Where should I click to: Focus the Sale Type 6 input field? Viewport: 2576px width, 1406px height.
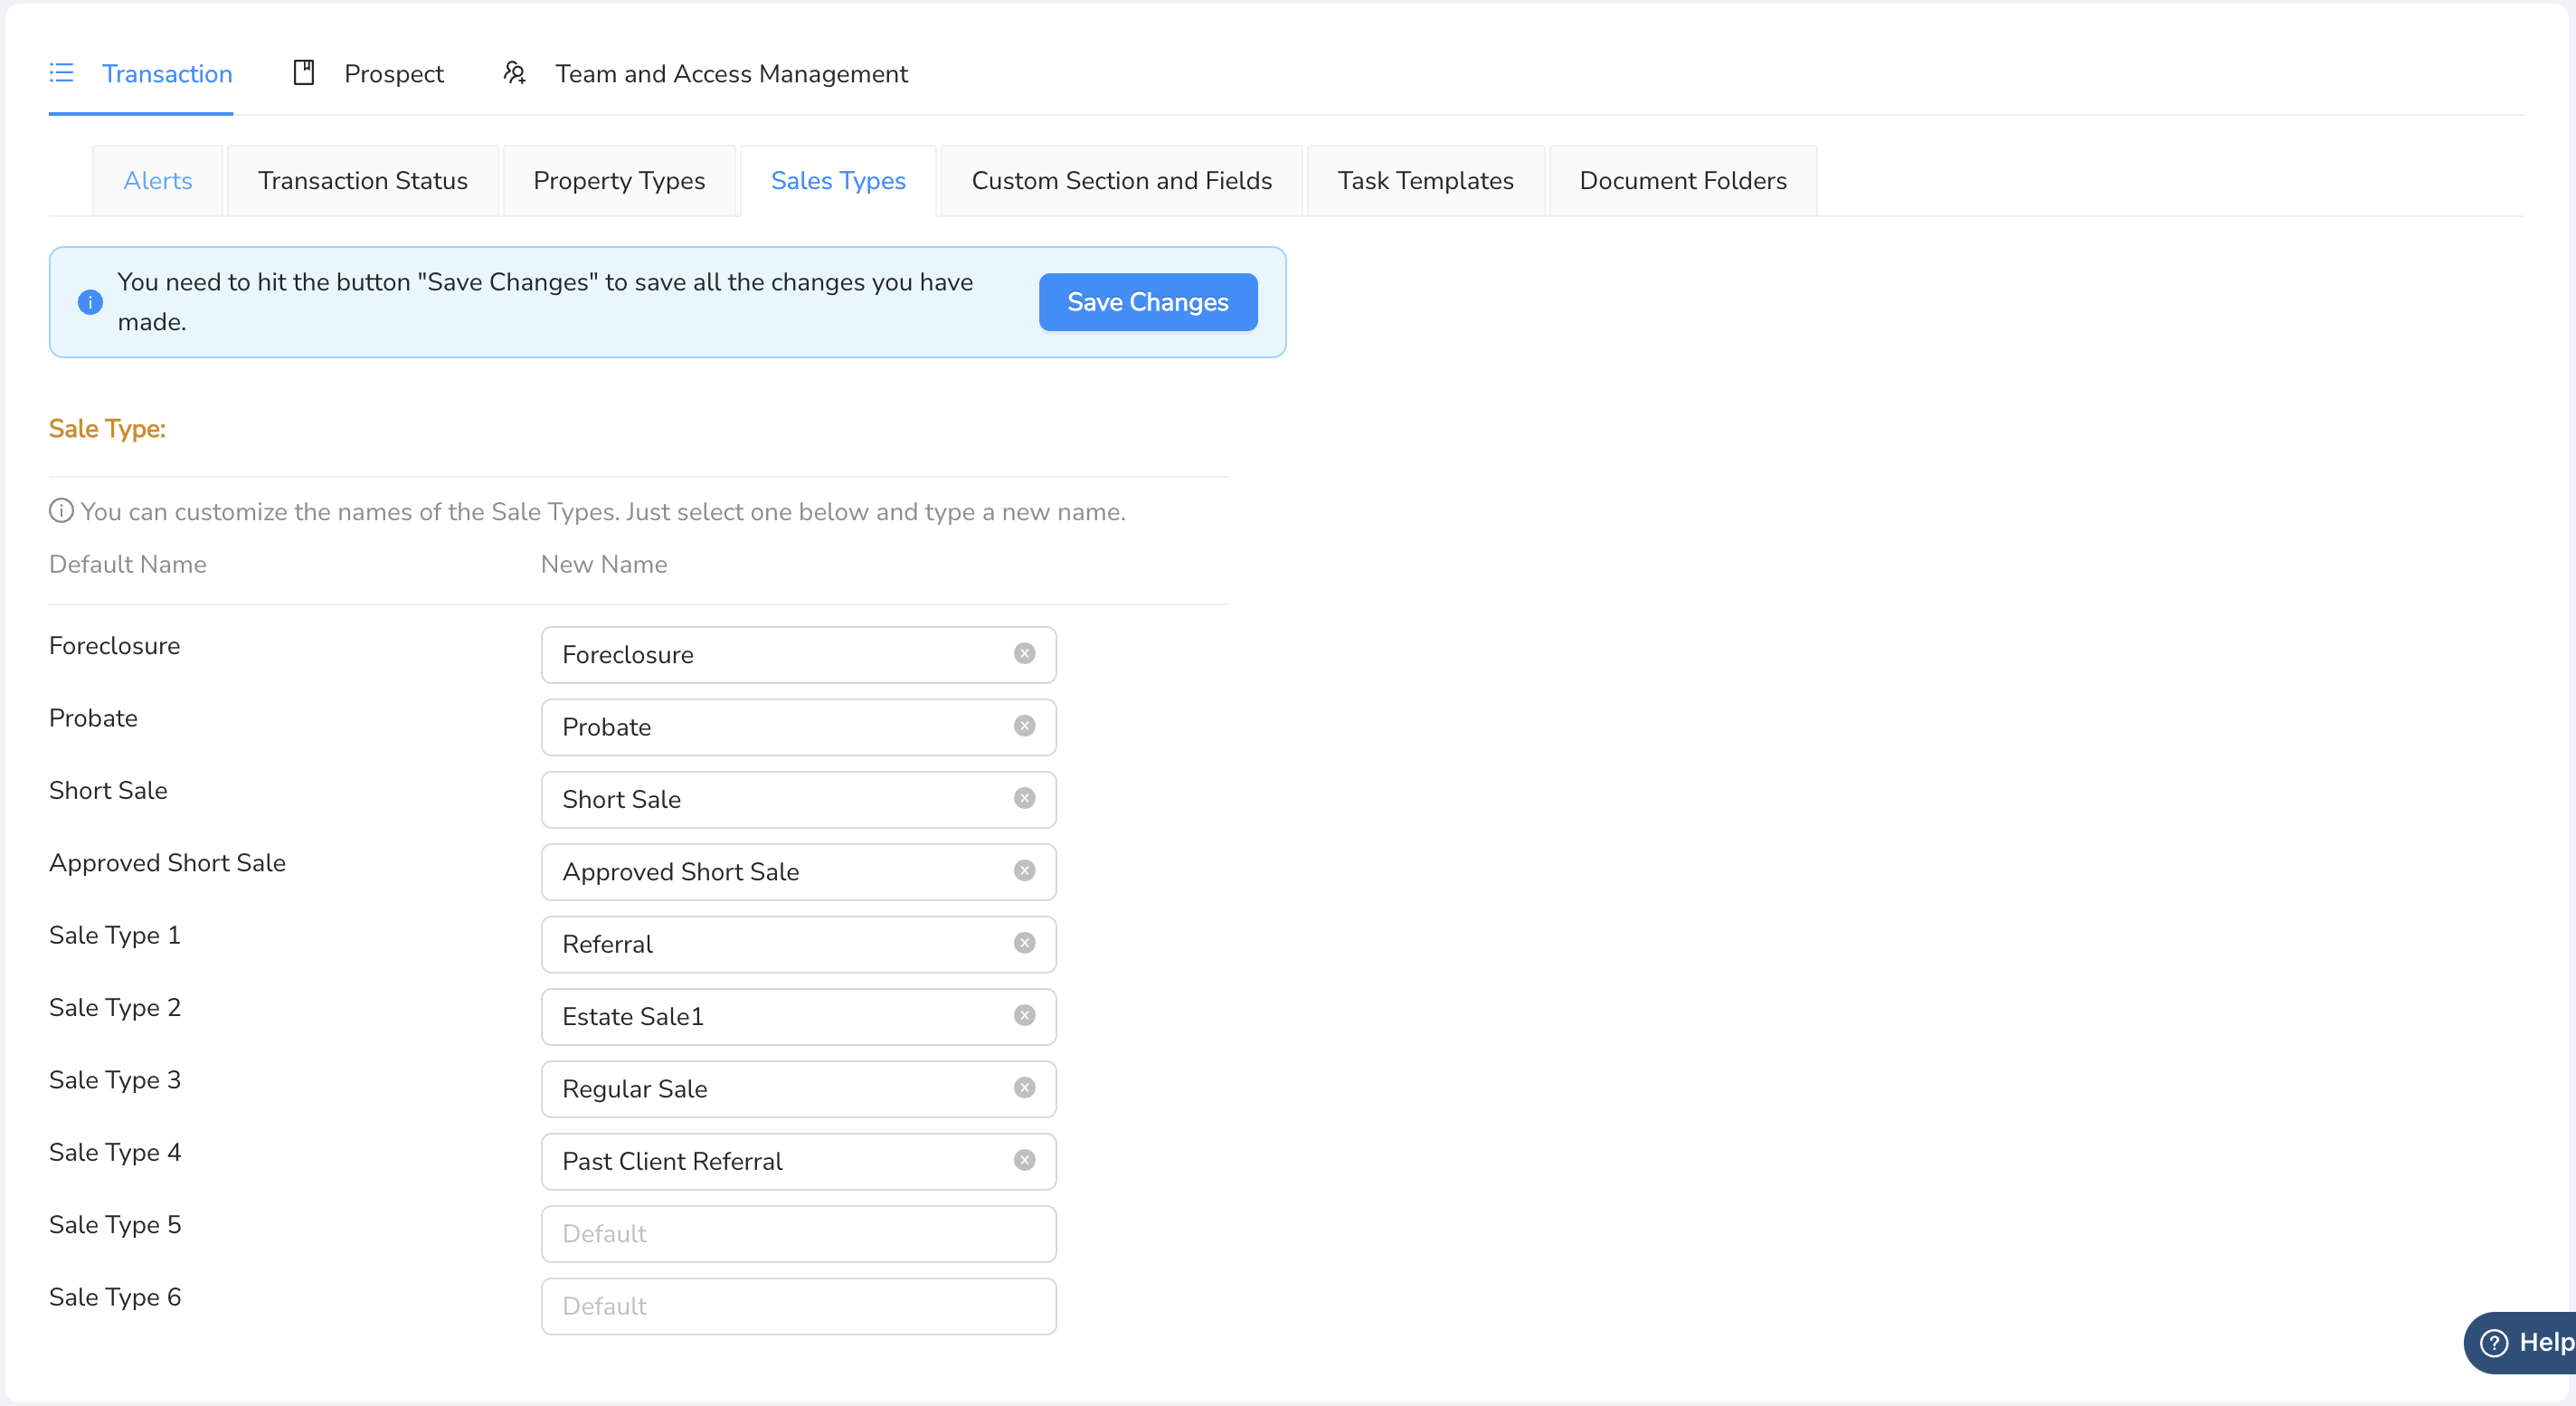pyautogui.click(x=798, y=1305)
